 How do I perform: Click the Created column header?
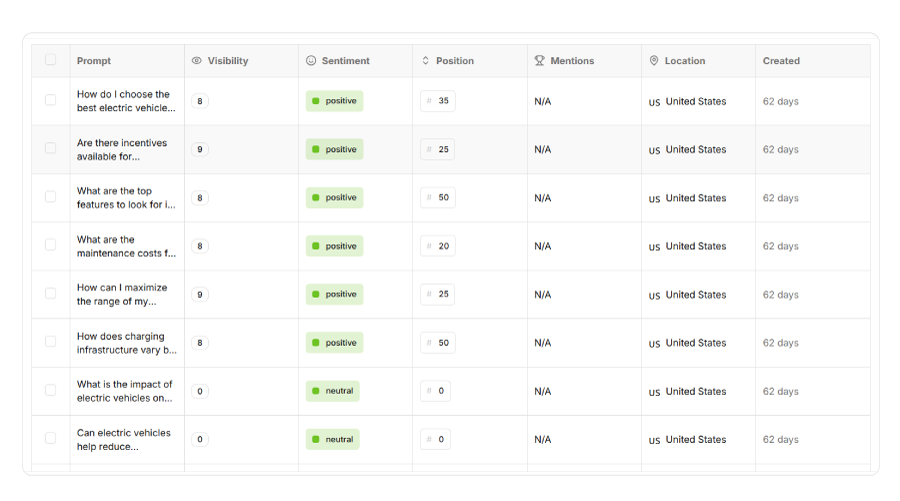pos(781,61)
